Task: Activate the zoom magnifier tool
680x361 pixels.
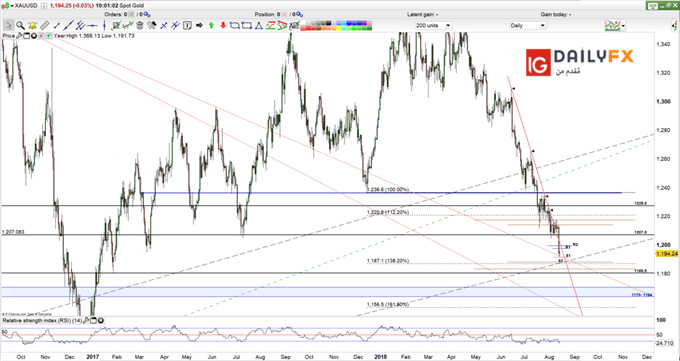Action: (x=20, y=26)
